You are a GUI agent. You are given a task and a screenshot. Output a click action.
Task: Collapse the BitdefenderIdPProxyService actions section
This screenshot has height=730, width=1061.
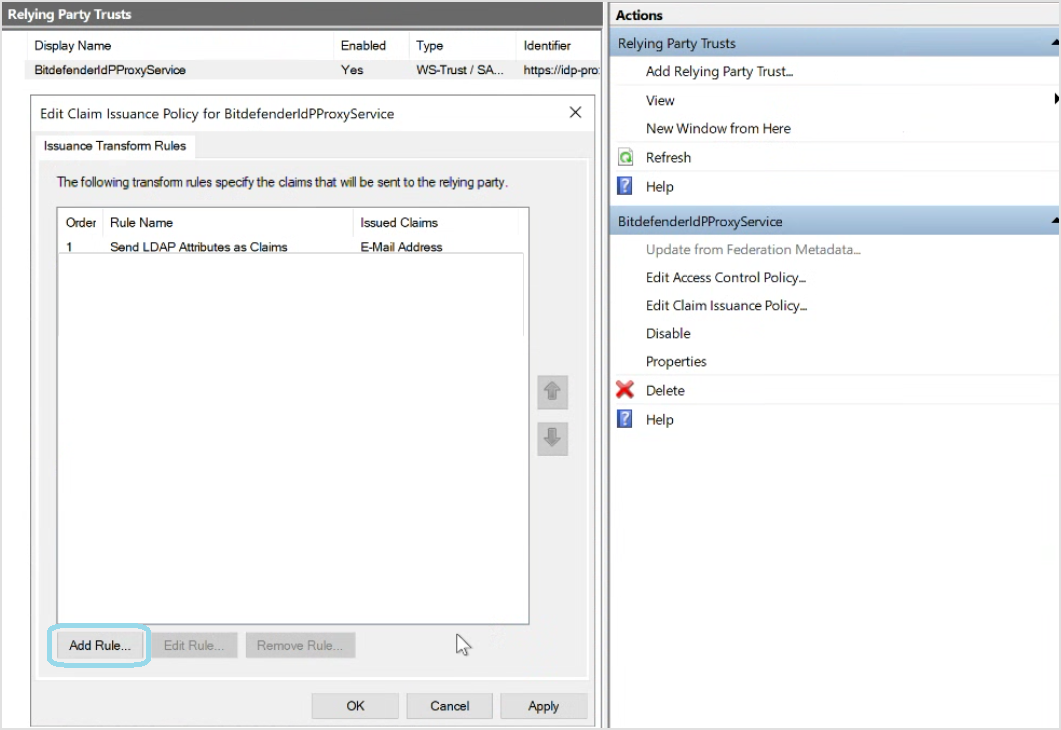pyautogui.click(x=1054, y=221)
